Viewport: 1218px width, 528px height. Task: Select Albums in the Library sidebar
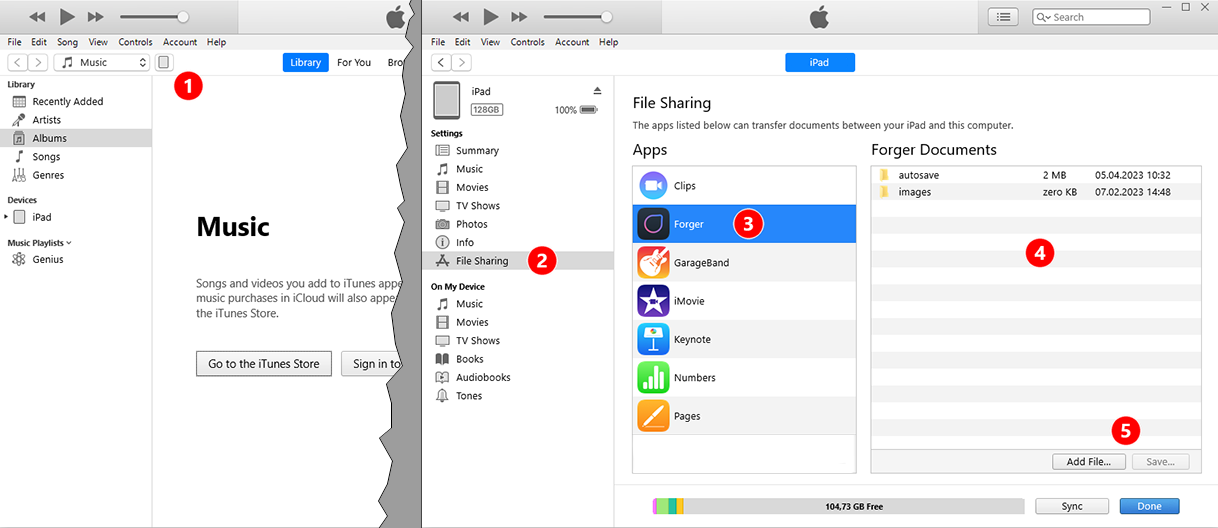(x=76, y=138)
